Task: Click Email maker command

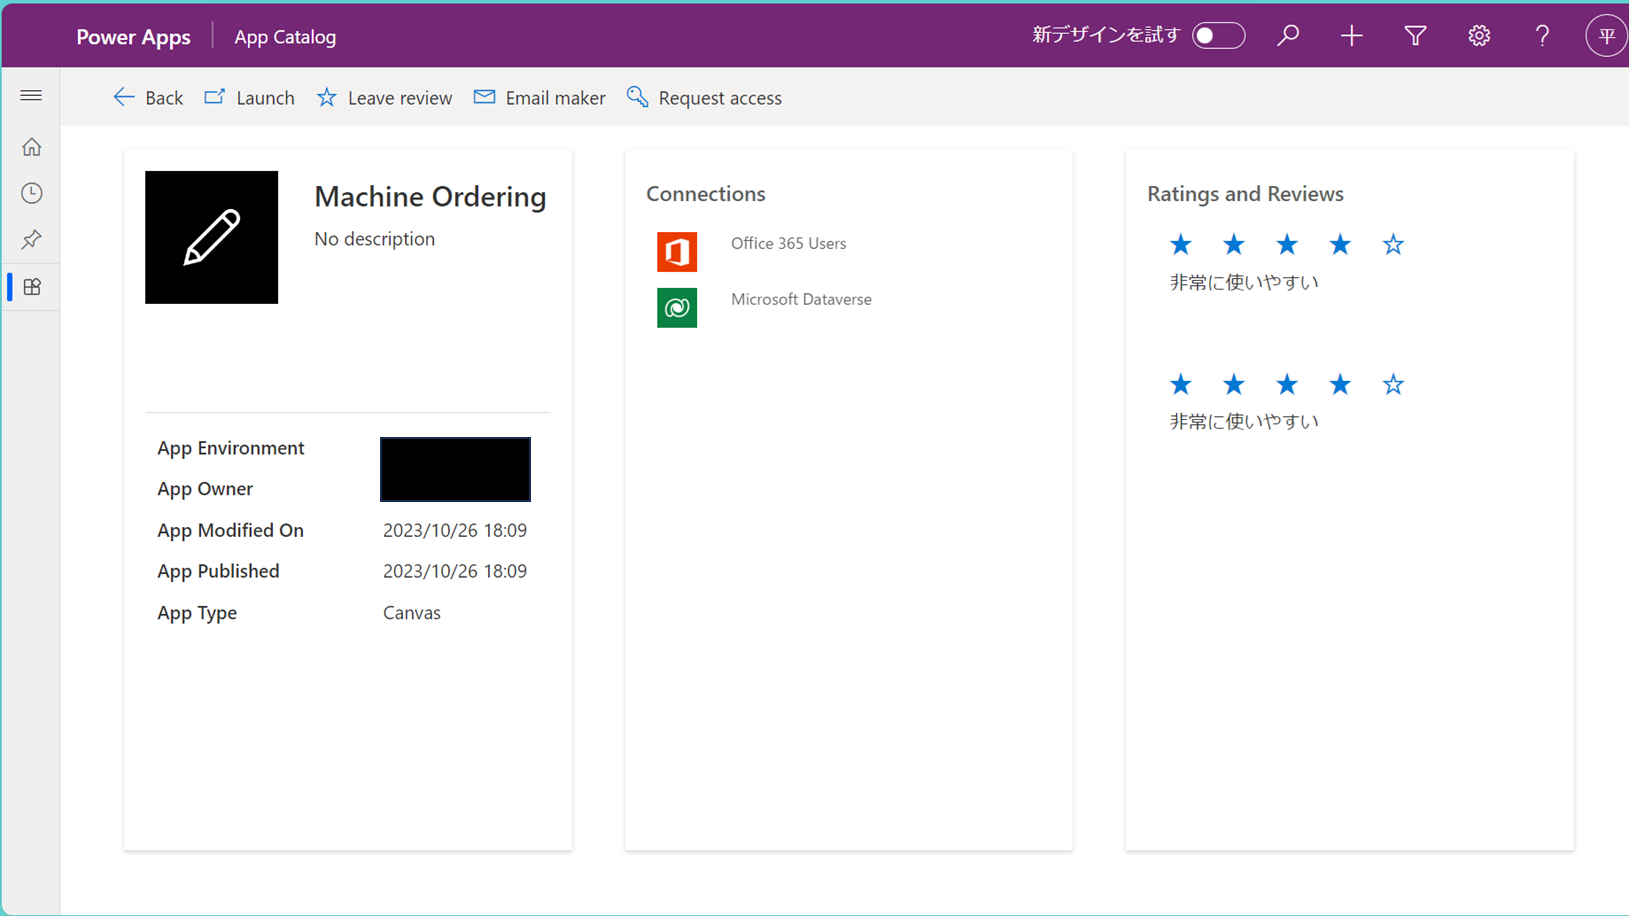Action: coord(540,98)
